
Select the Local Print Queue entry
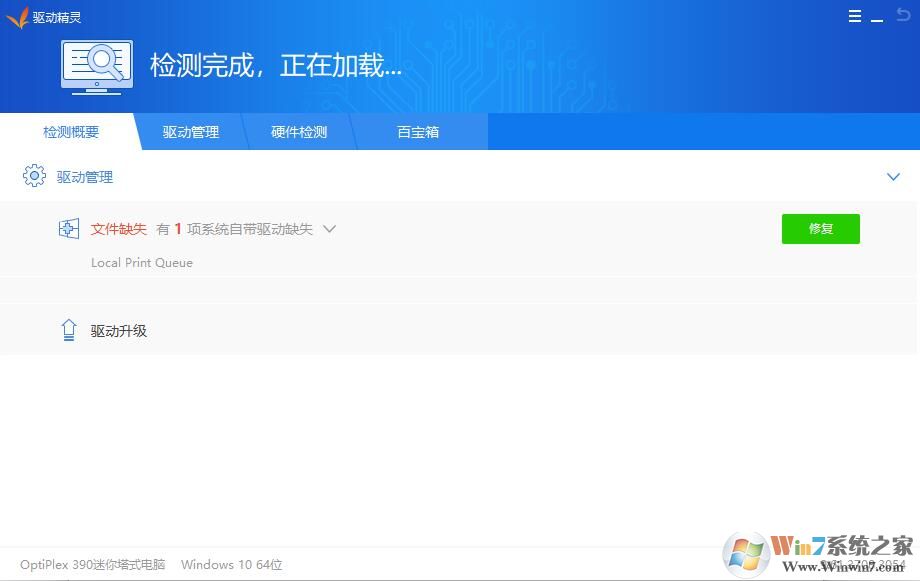click(x=142, y=263)
